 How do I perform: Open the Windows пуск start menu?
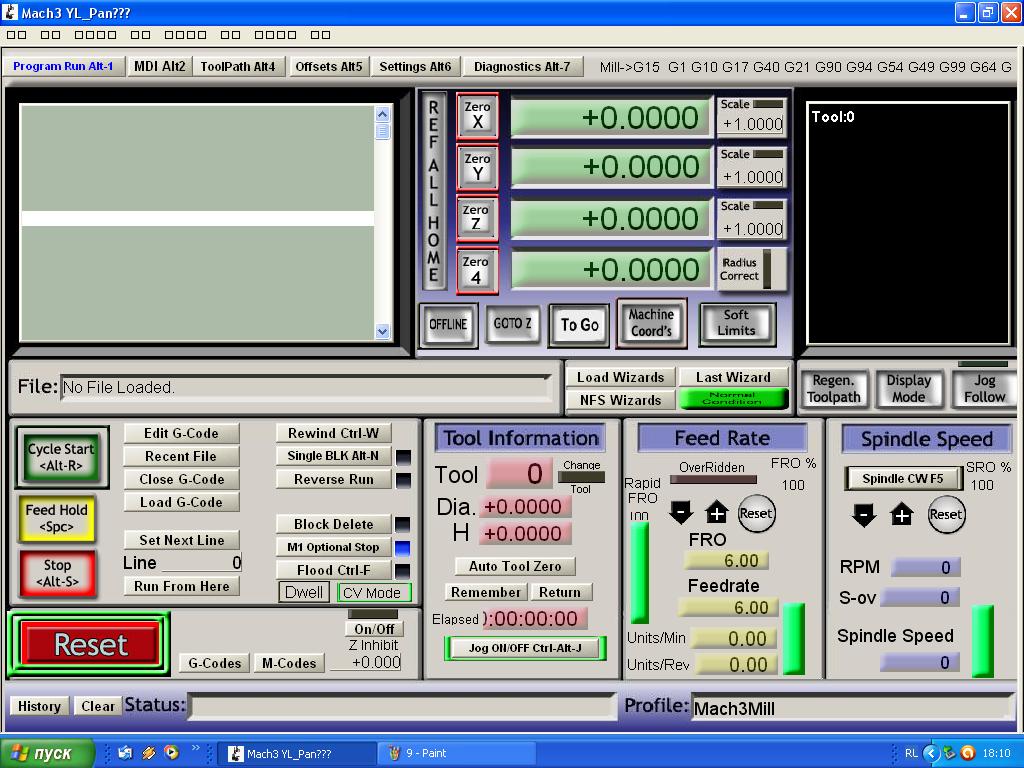coord(47,753)
